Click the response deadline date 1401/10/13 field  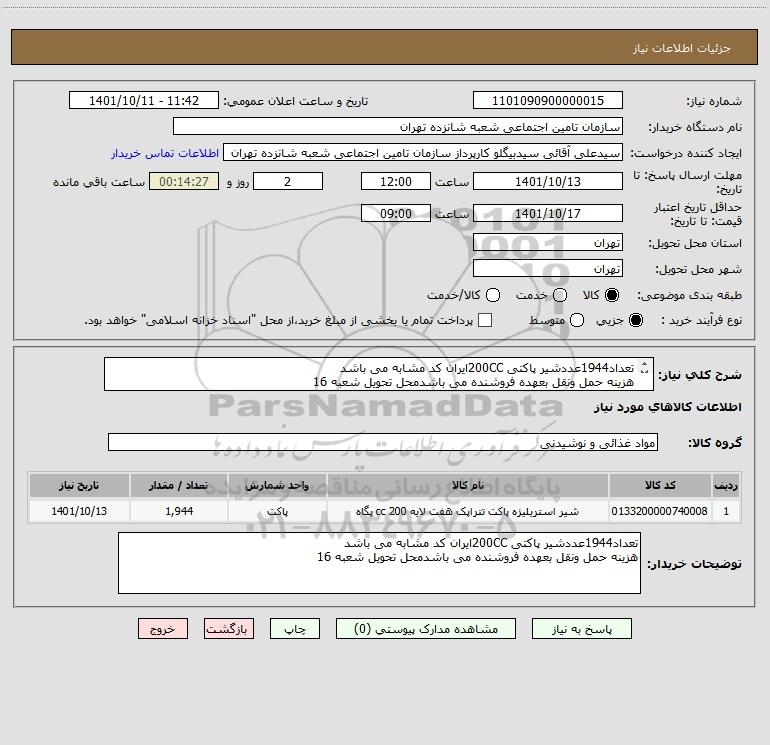pyautogui.click(x=548, y=181)
